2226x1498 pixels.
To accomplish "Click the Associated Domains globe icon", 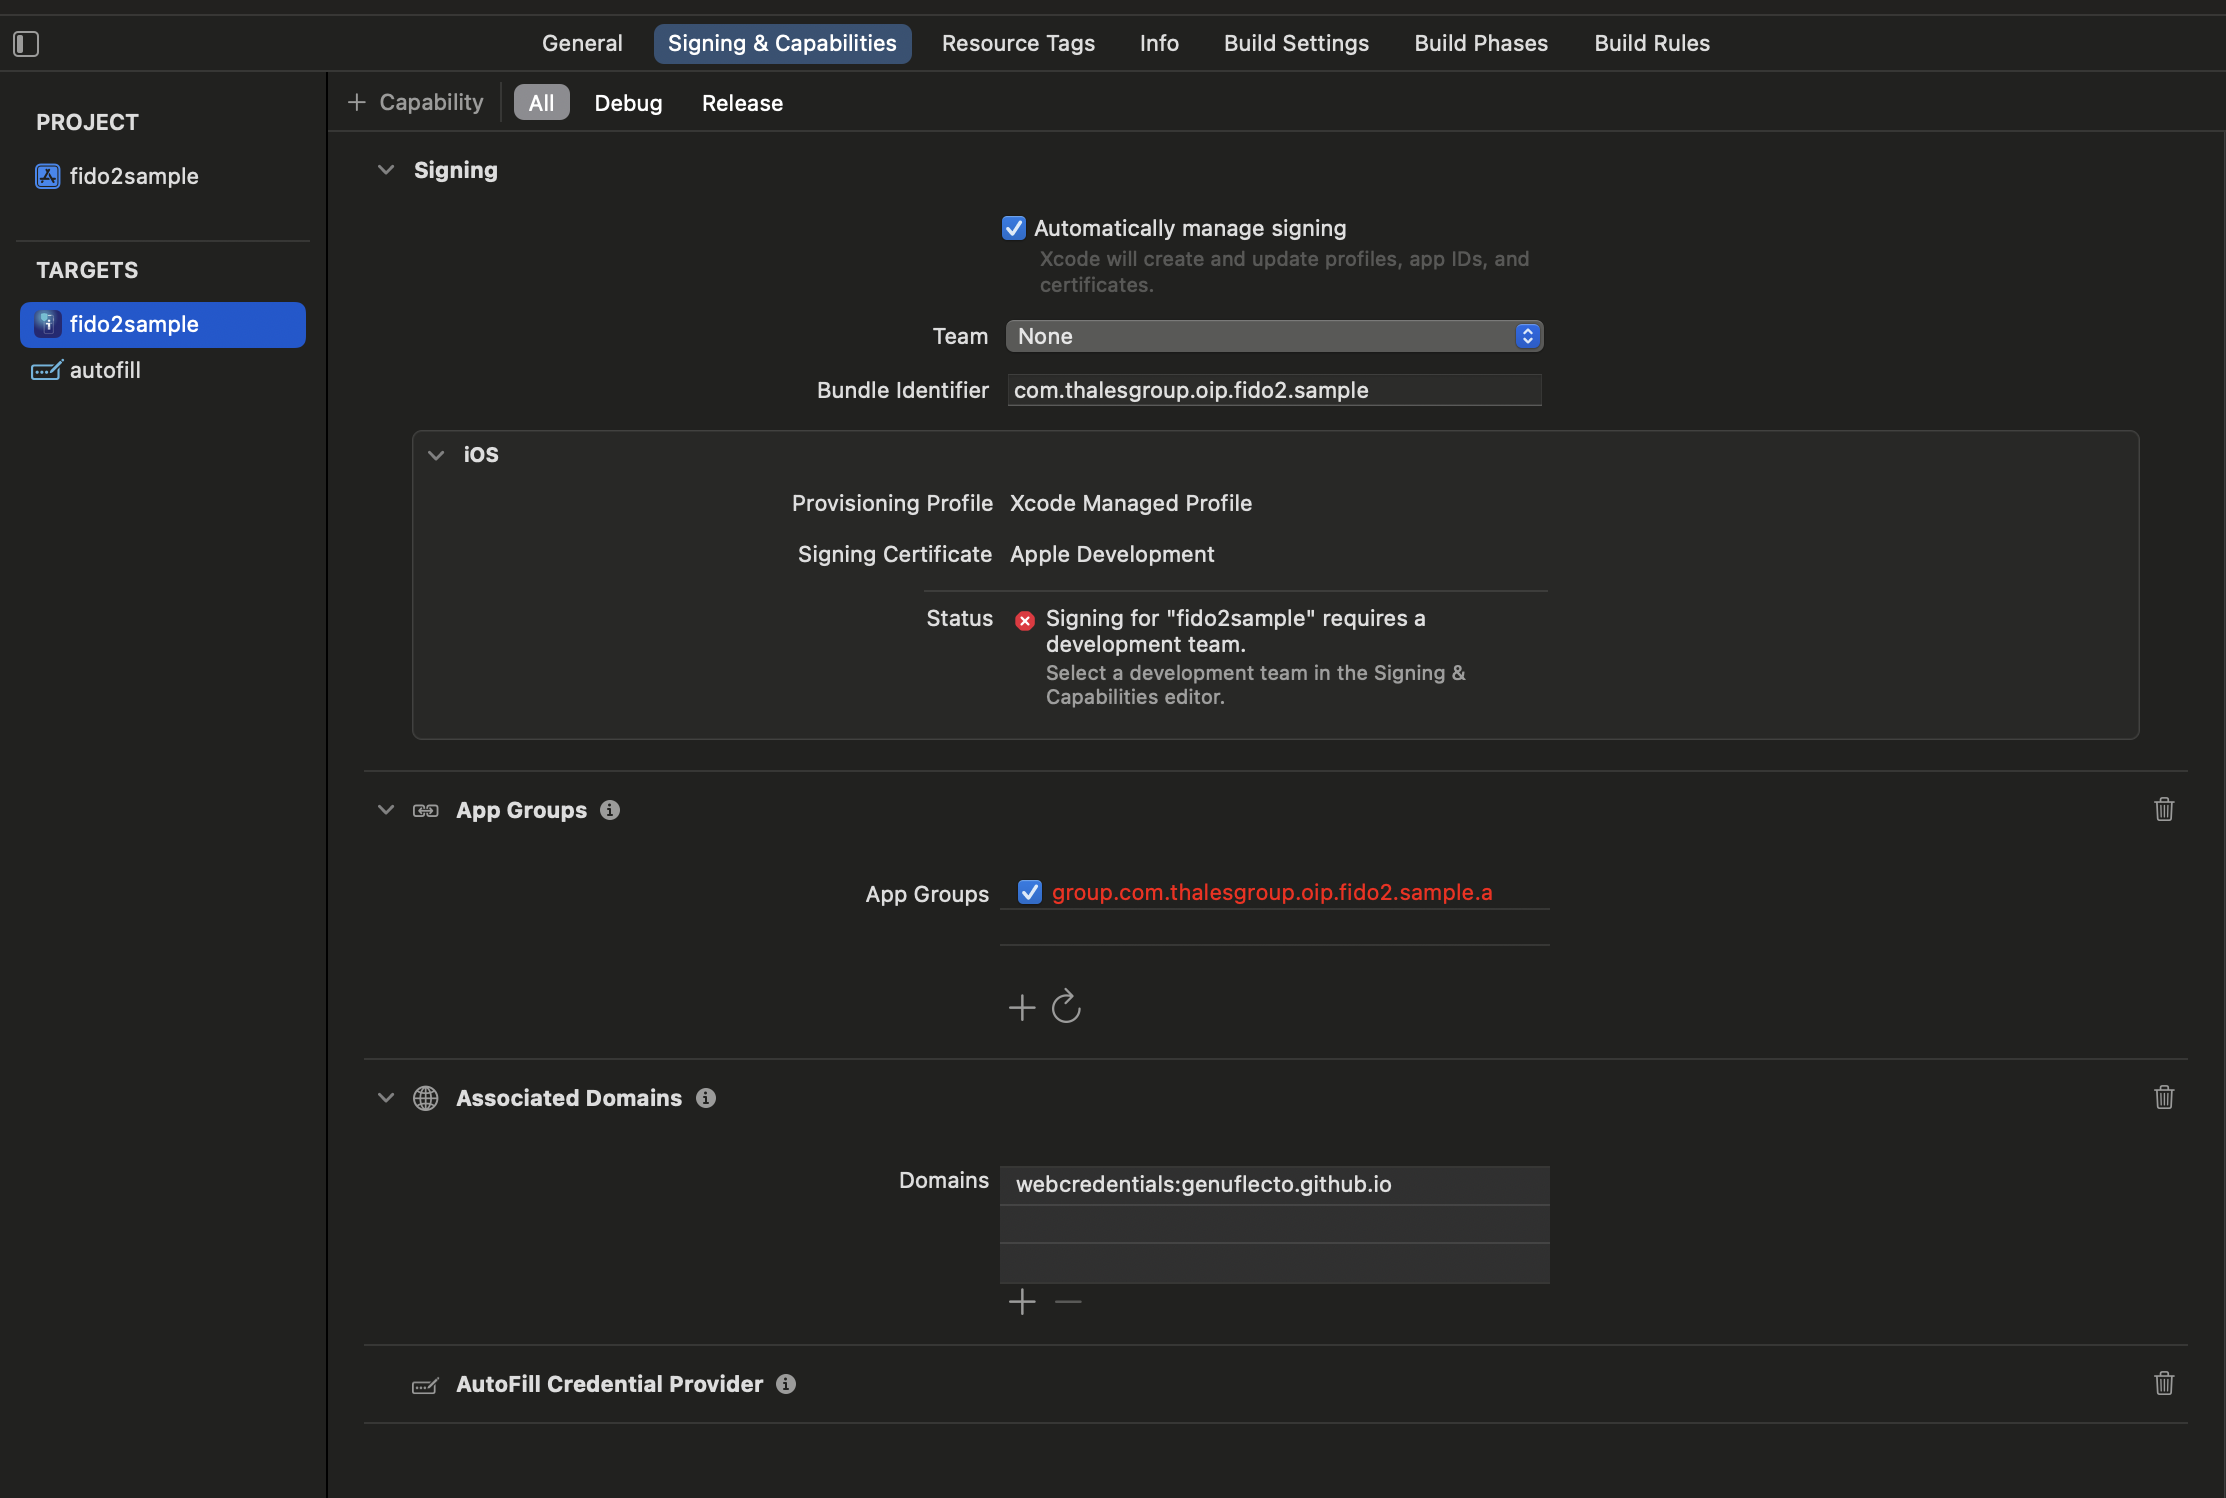I will 426,1098.
